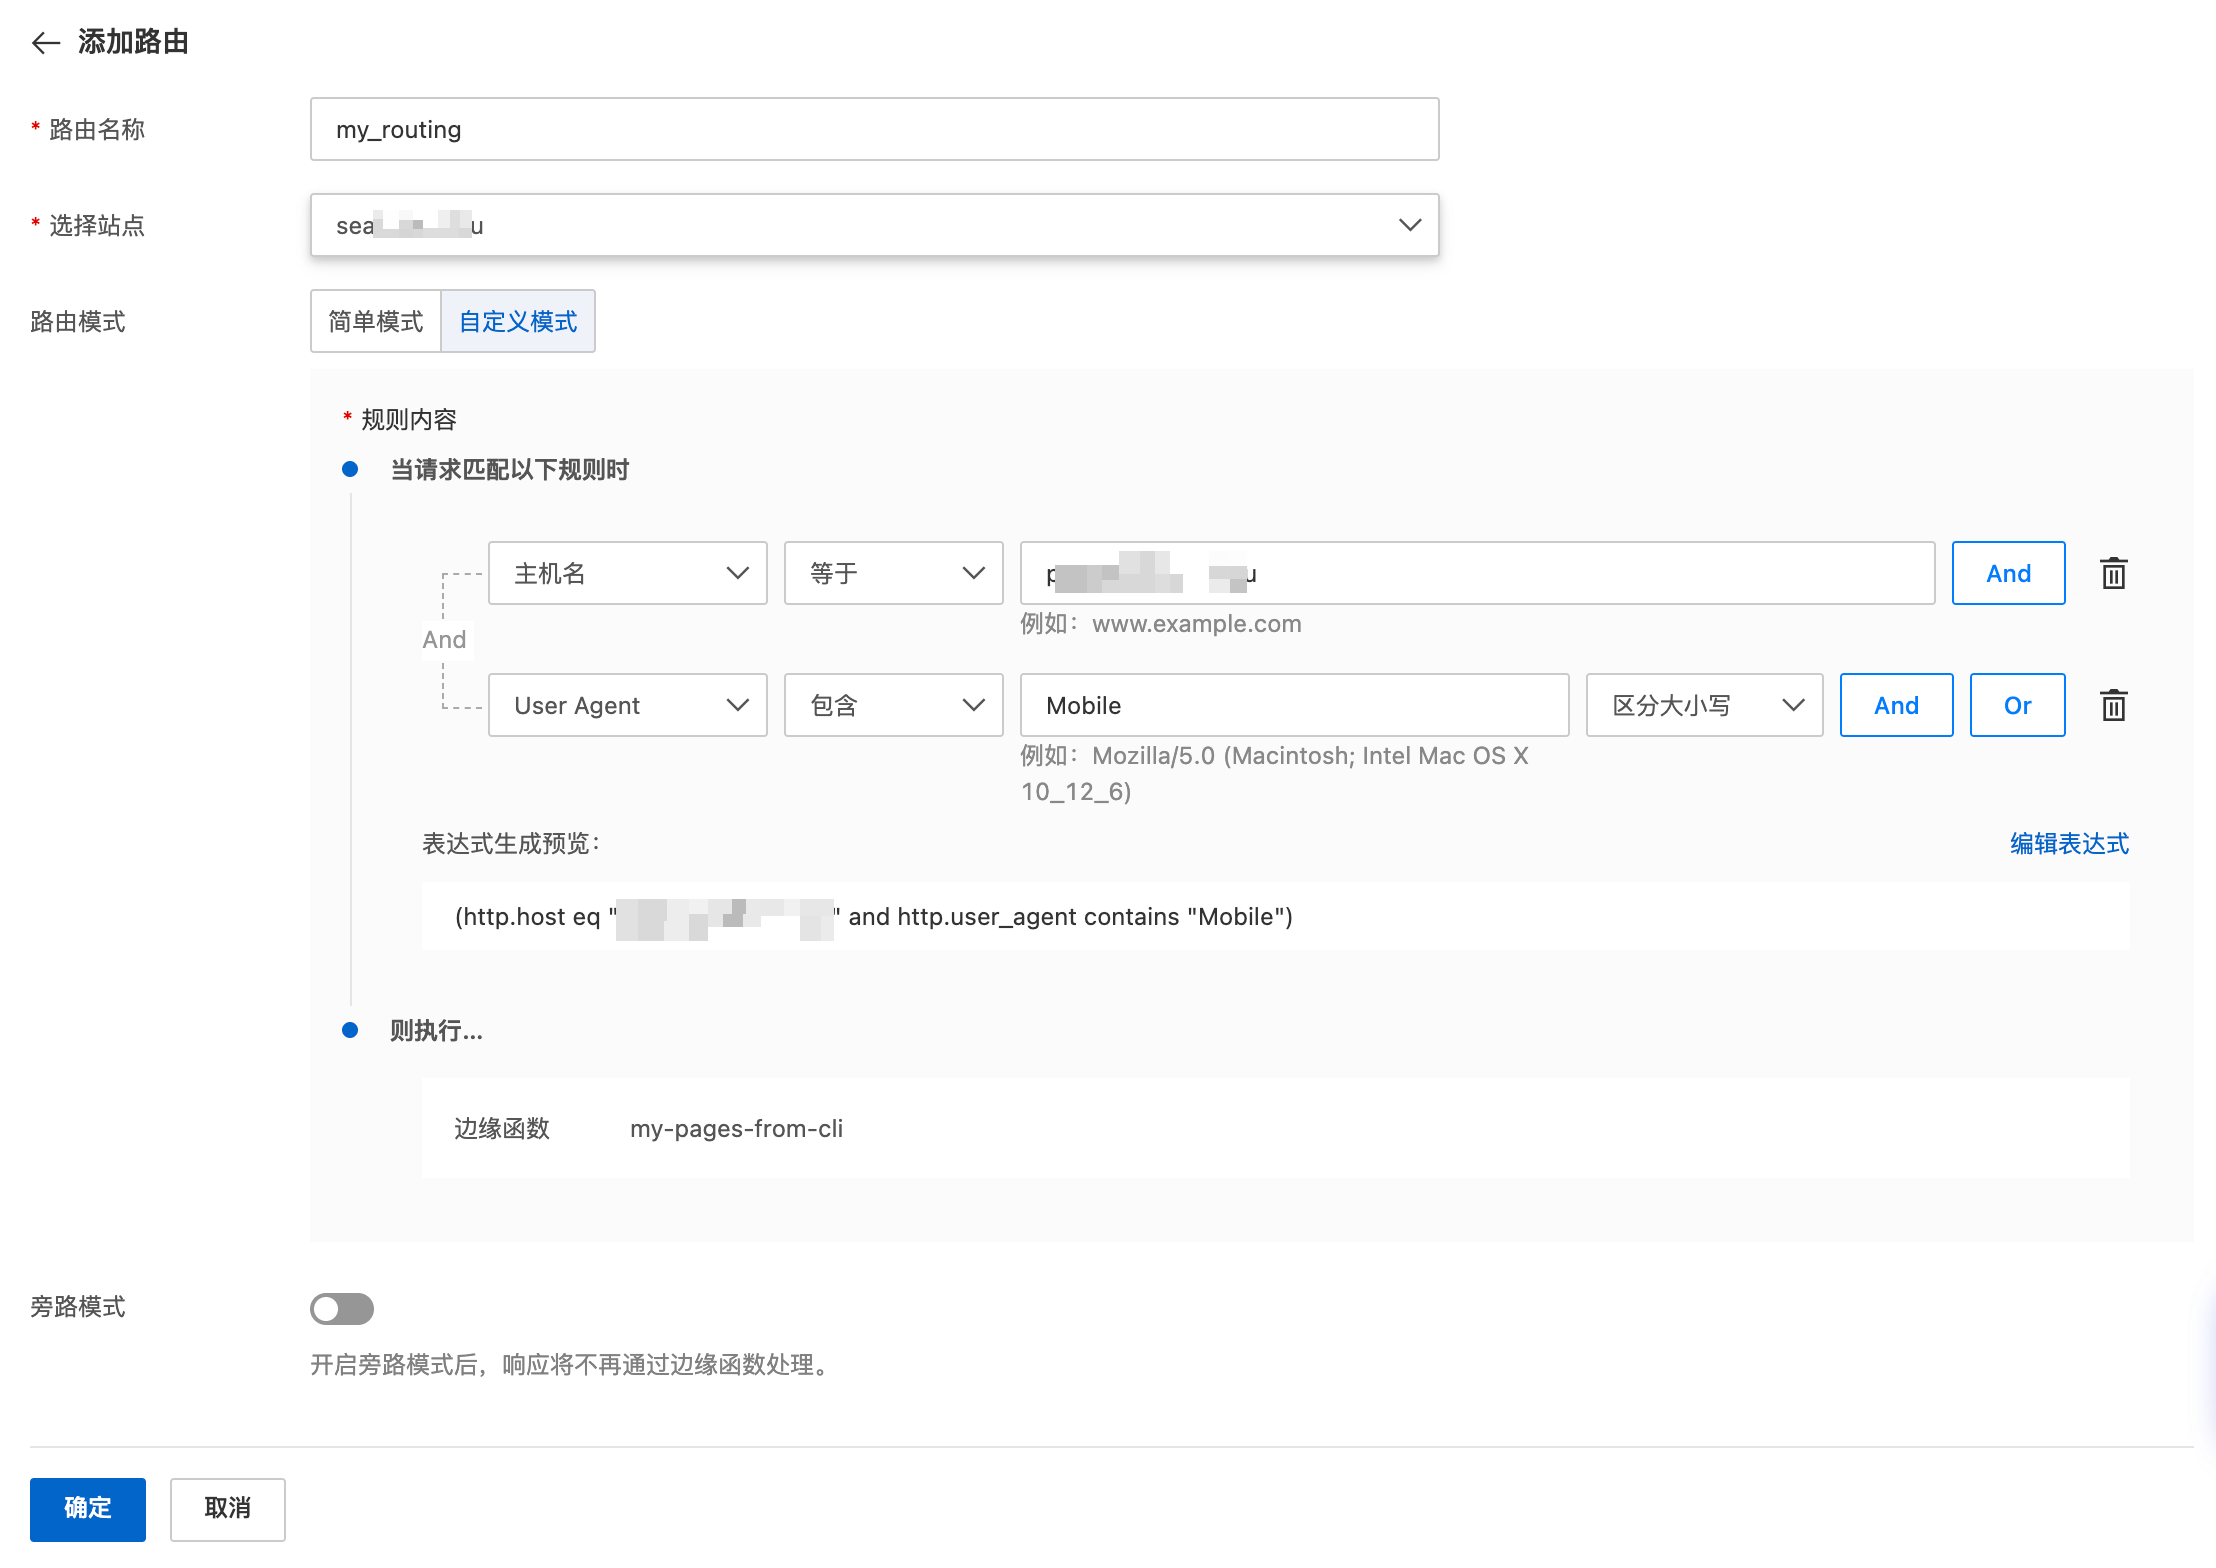2216x1568 pixels.
Task: Select 自定义模式 tab
Action: [518, 322]
